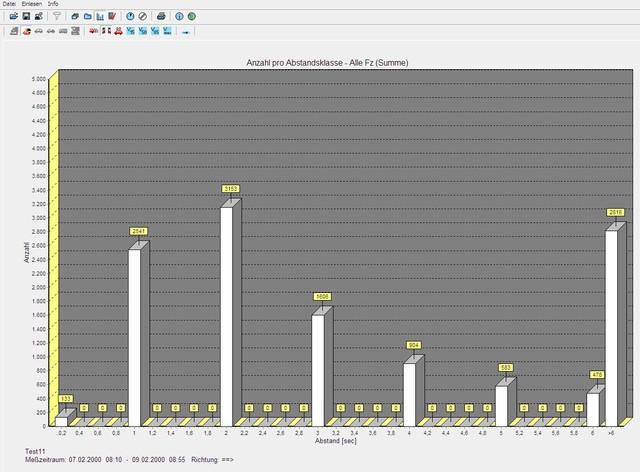
Task: Click the gray single car icon
Action: (39, 31)
